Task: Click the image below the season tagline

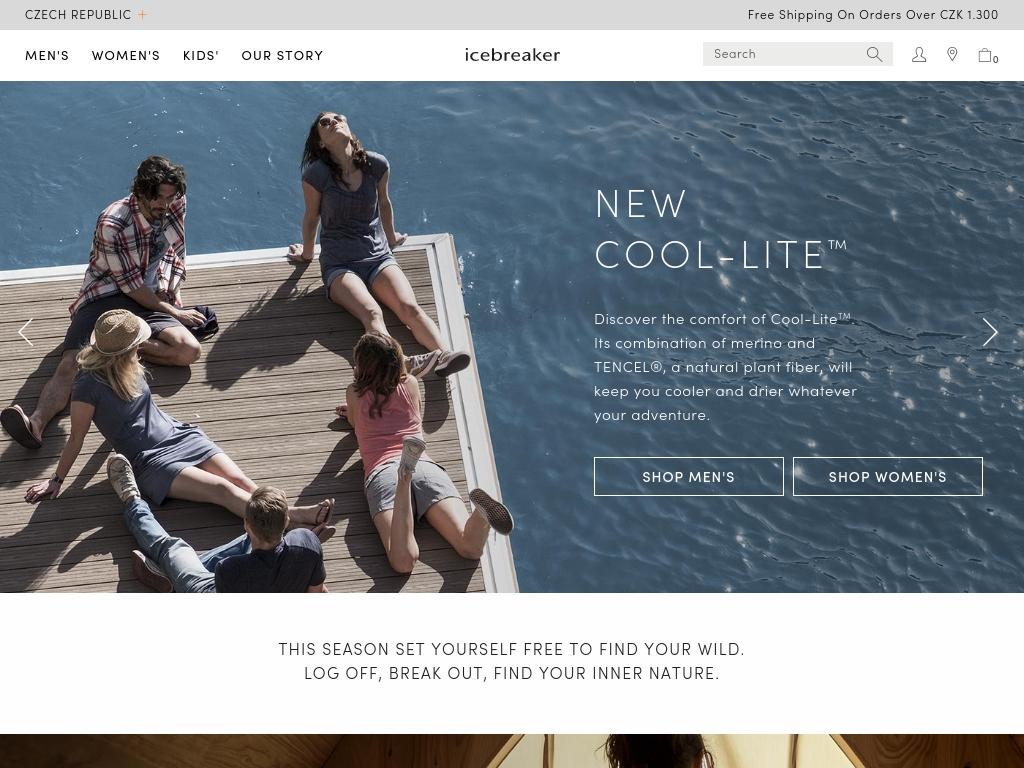Action: (x=512, y=751)
